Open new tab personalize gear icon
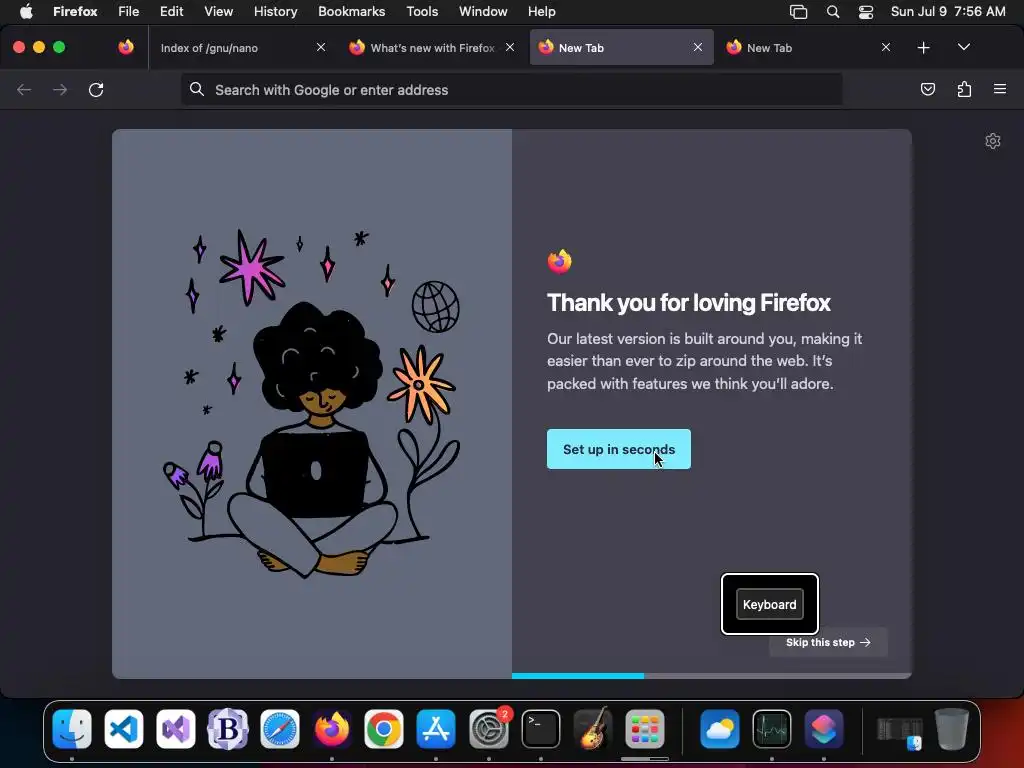1024x768 pixels. [x=993, y=141]
